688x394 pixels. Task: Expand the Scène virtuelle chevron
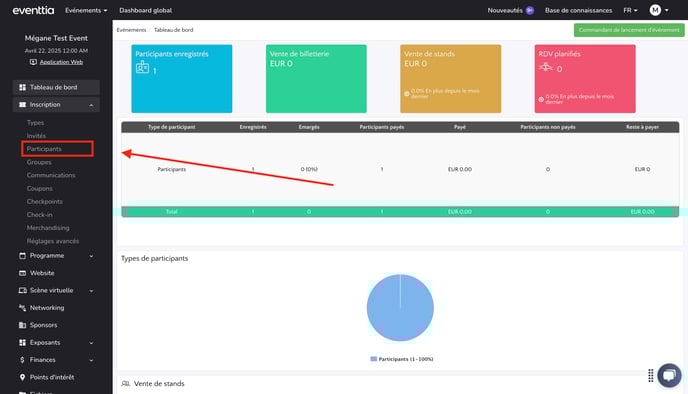coord(91,290)
